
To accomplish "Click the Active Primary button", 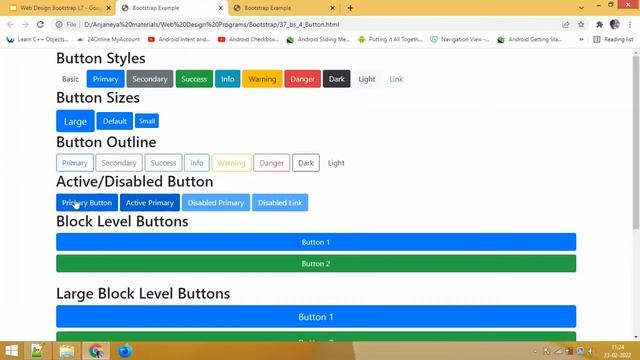I will pyautogui.click(x=150, y=202).
